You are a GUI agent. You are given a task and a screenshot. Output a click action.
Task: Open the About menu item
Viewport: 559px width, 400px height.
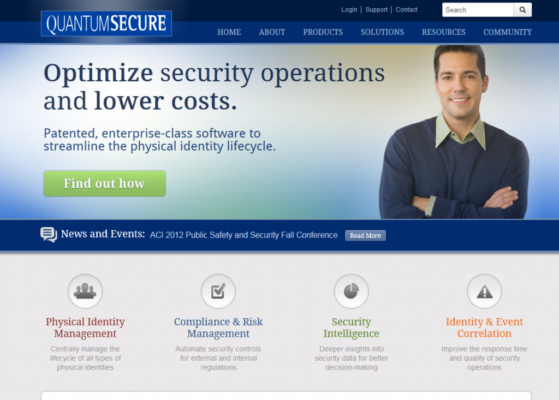click(272, 32)
